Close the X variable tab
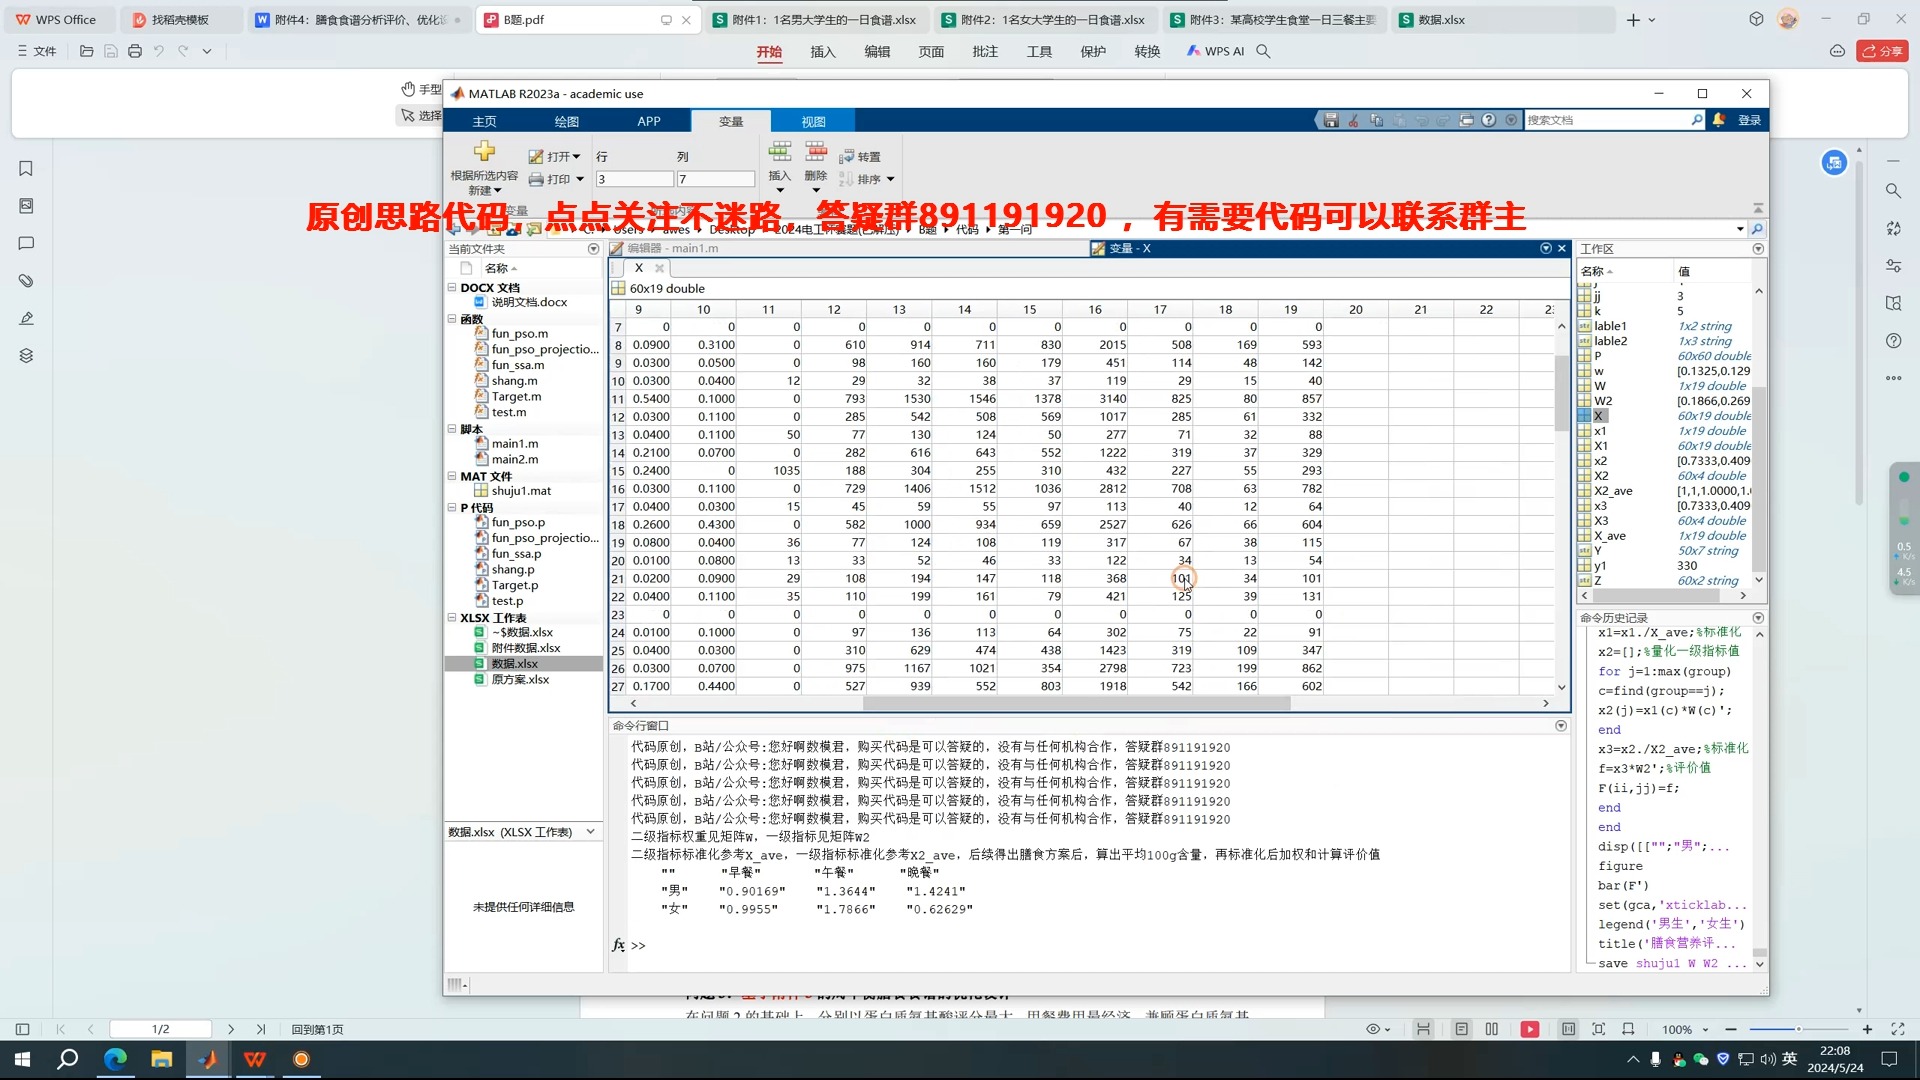The width and height of the screenshot is (1920, 1080). pyautogui.click(x=659, y=268)
